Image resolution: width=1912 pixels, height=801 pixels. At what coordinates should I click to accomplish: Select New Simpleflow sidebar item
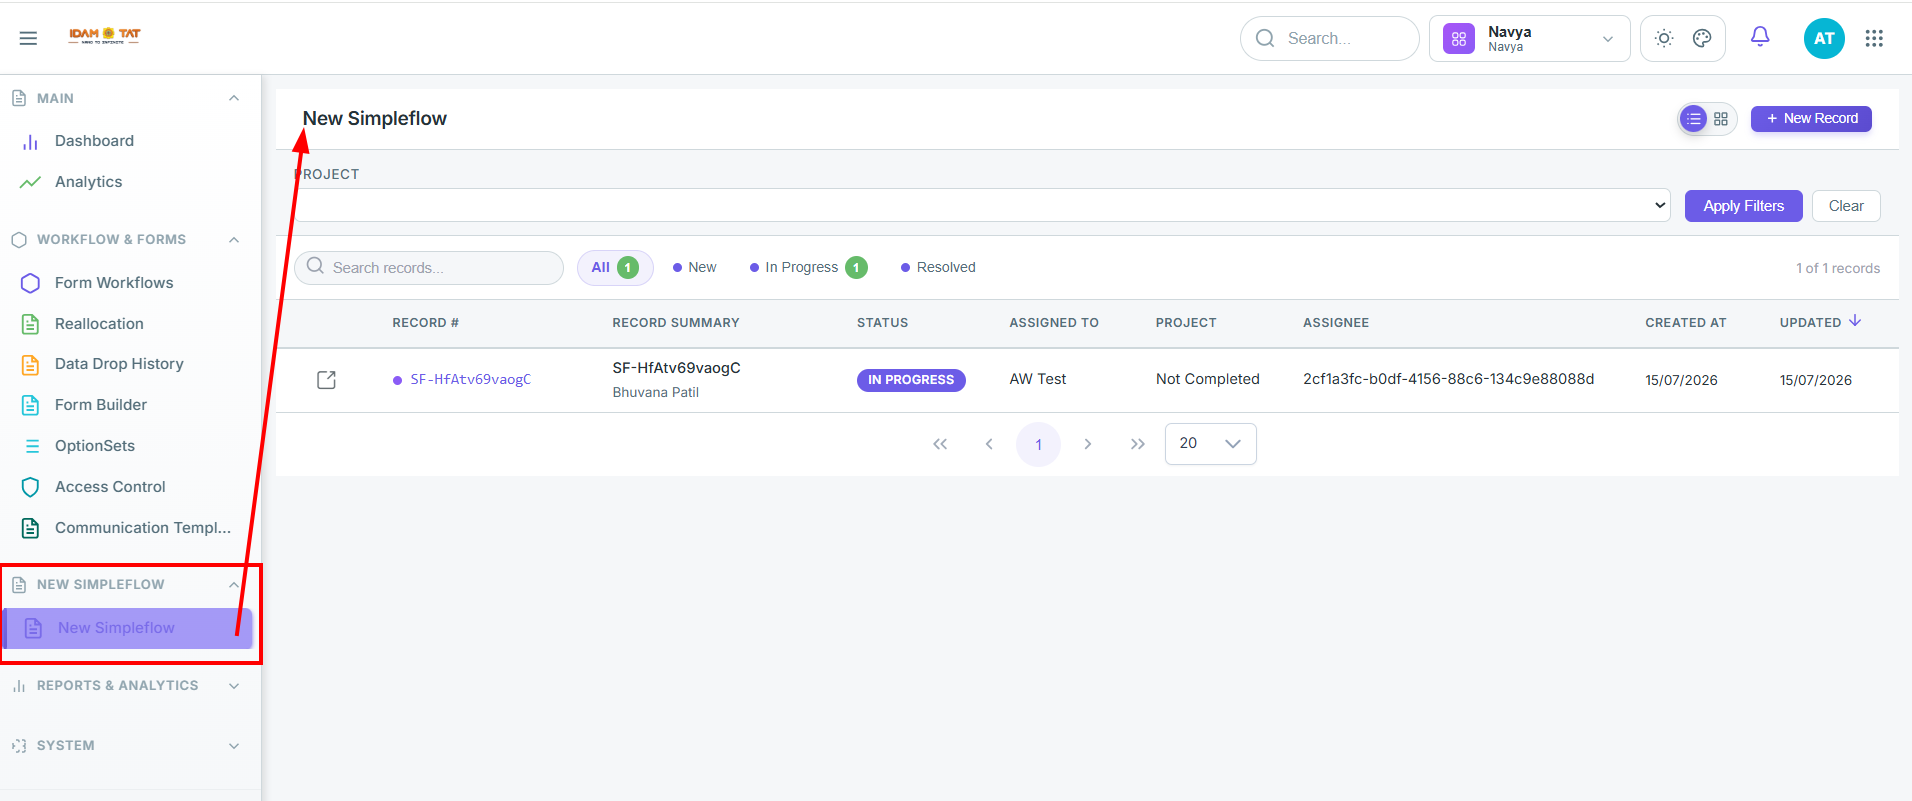tap(127, 628)
